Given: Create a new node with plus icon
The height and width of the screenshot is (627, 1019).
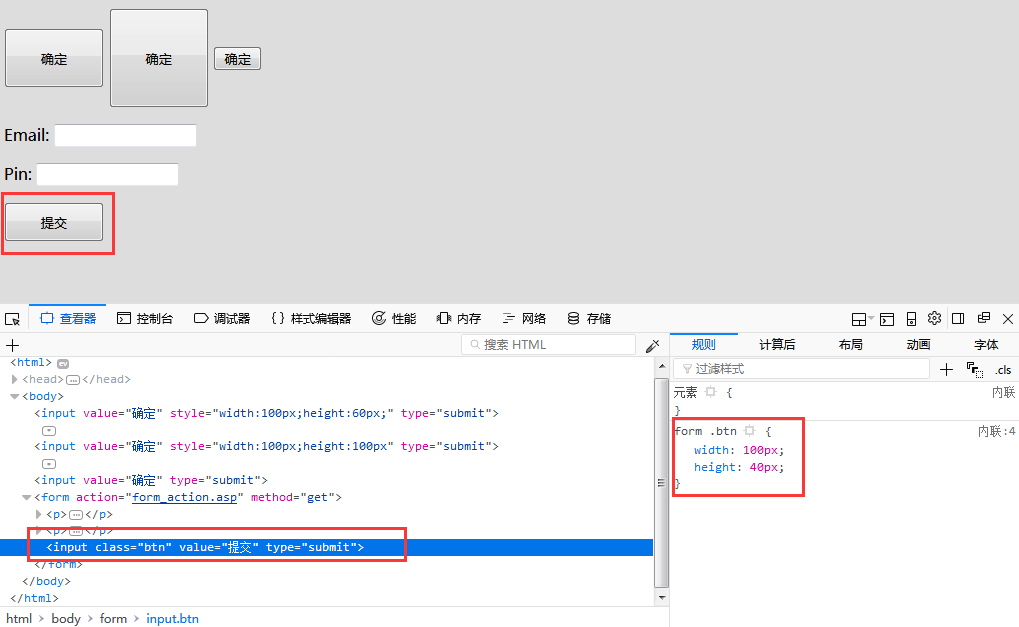Looking at the screenshot, I should coord(12,345).
